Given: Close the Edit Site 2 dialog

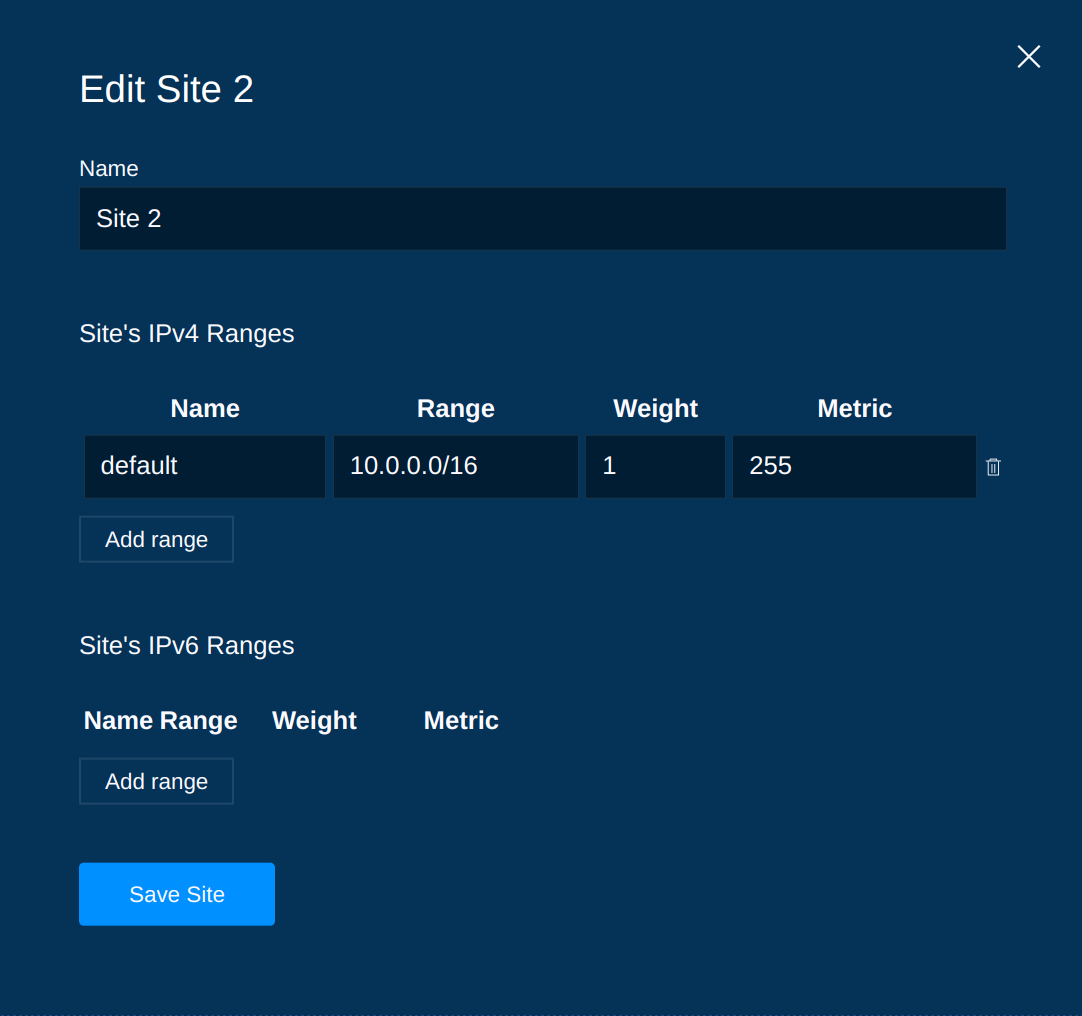Looking at the screenshot, I should 1028,57.
